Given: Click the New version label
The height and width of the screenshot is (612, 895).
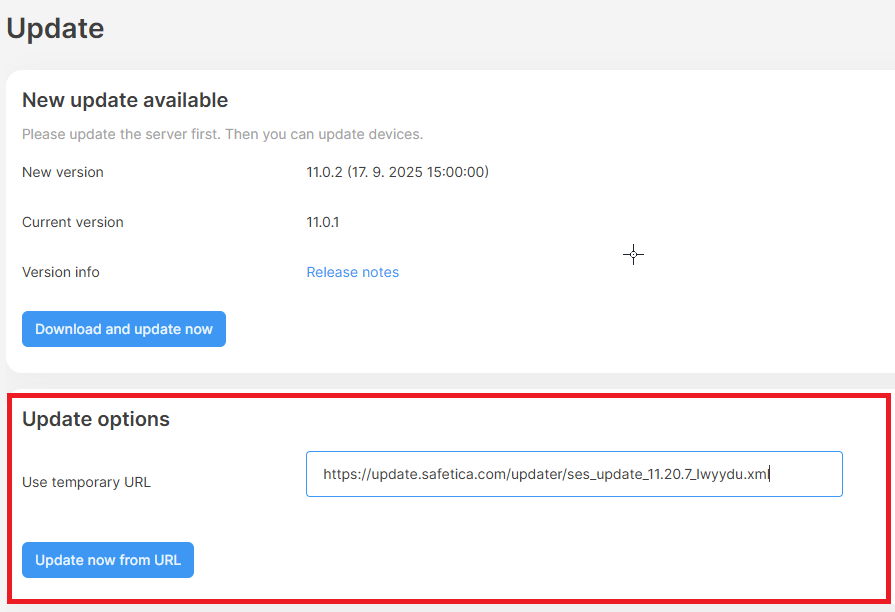Looking at the screenshot, I should pos(63,172).
